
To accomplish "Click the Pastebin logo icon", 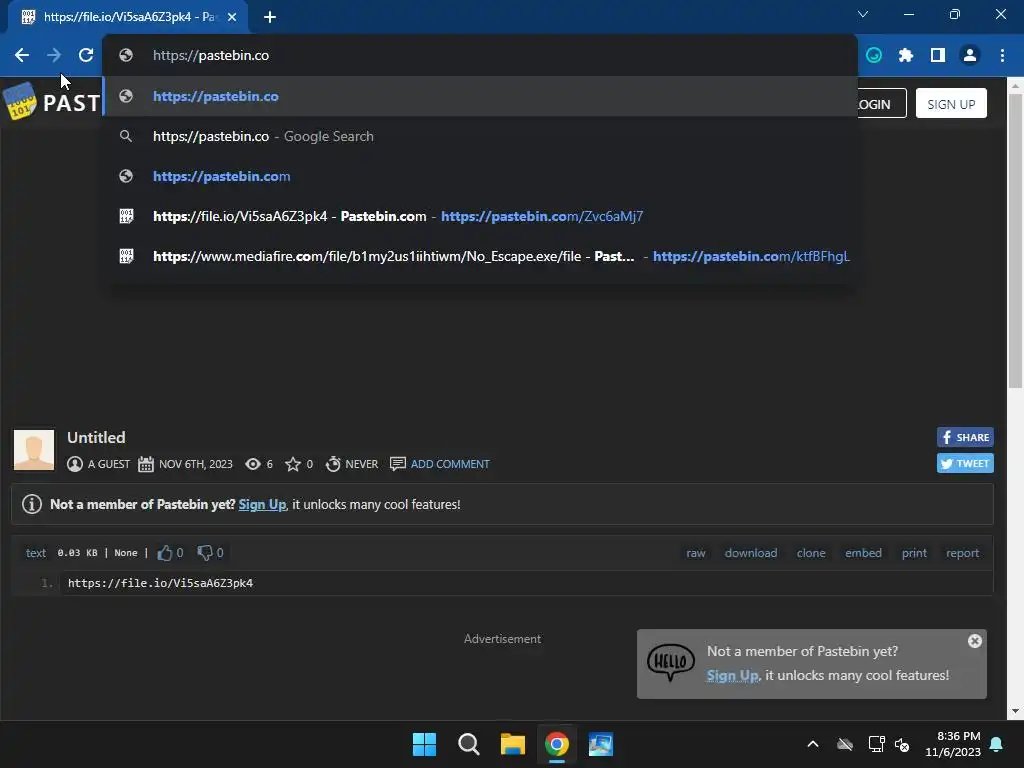I will [x=20, y=101].
